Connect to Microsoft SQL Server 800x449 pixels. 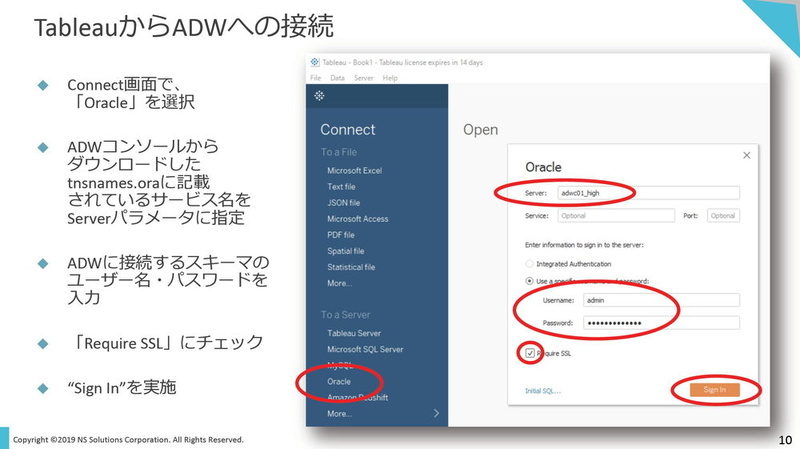tap(365, 350)
